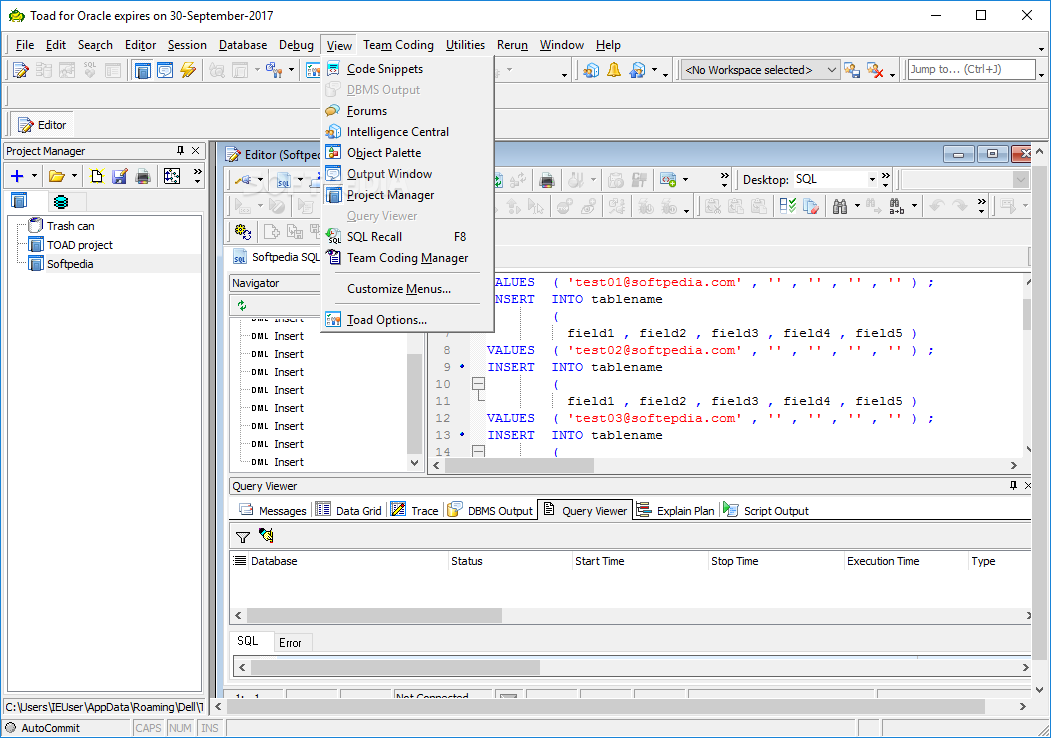The height and width of the screenshot is (738, 1051).
Task: Click the checklist icon with green checkmarks
Action: coord(788,206)
